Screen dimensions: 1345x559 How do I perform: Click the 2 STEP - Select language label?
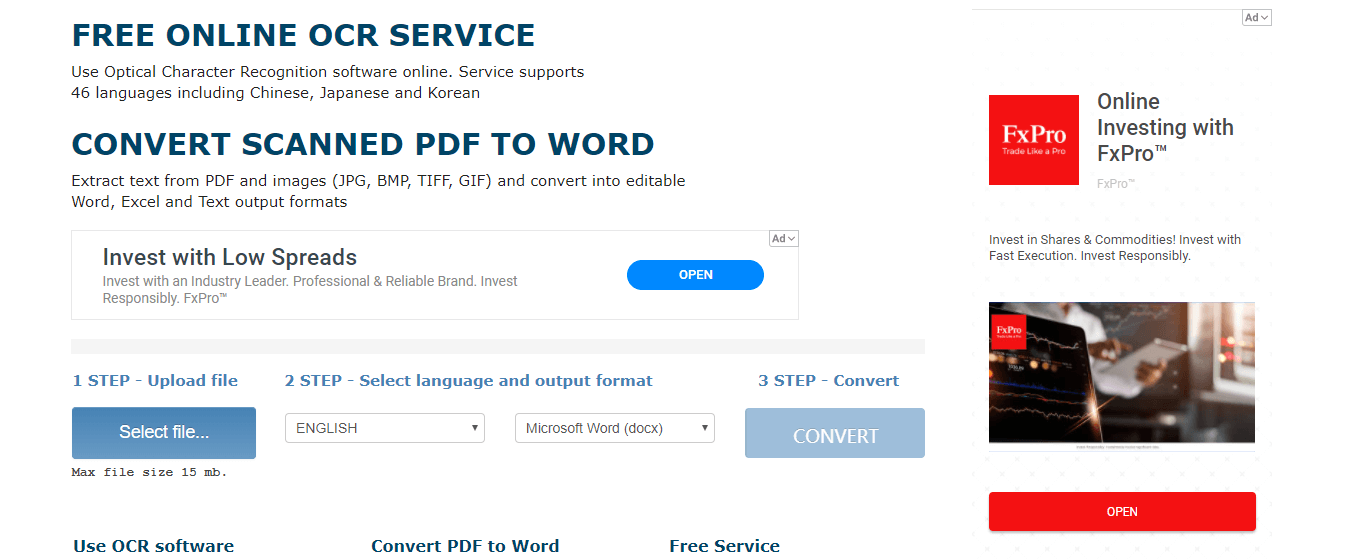(468, 381)
